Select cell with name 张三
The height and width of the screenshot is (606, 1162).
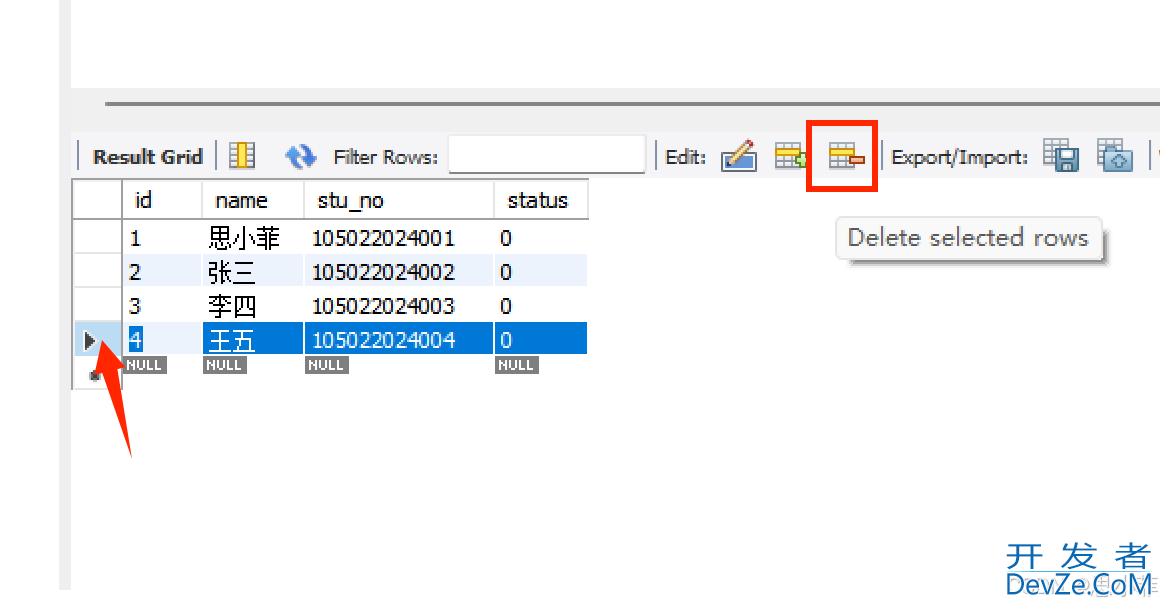(253, 272)
